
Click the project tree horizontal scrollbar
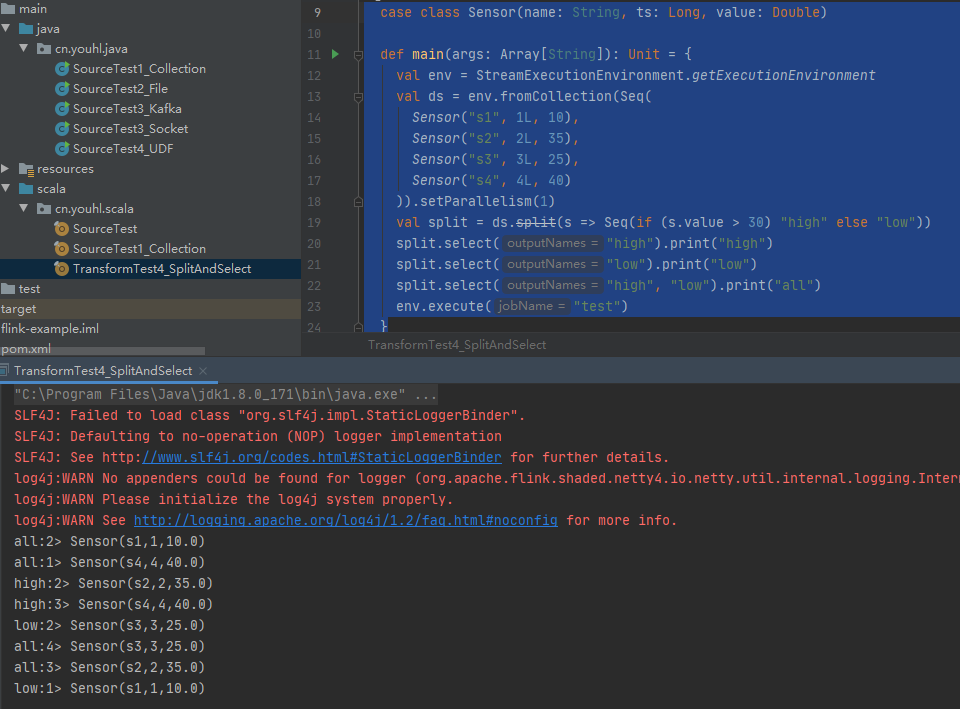(x=102, y=351)
